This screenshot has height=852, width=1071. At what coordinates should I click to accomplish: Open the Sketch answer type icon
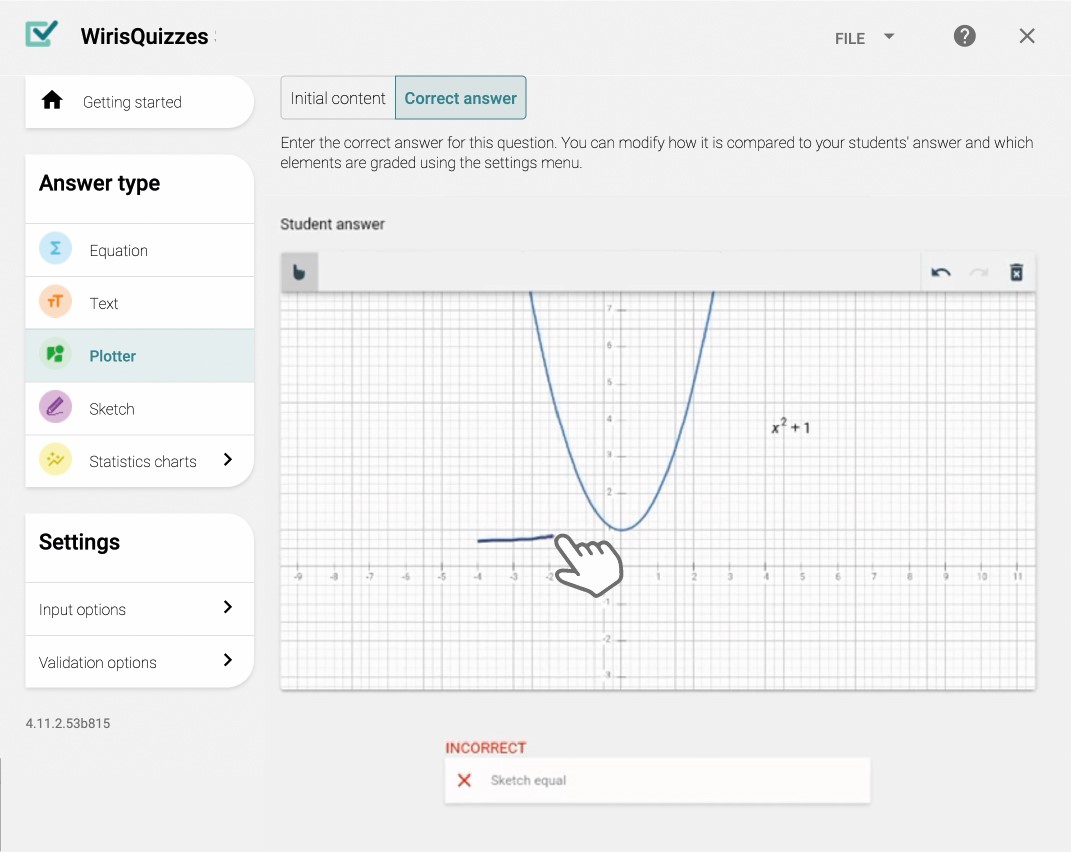(55, 408)
